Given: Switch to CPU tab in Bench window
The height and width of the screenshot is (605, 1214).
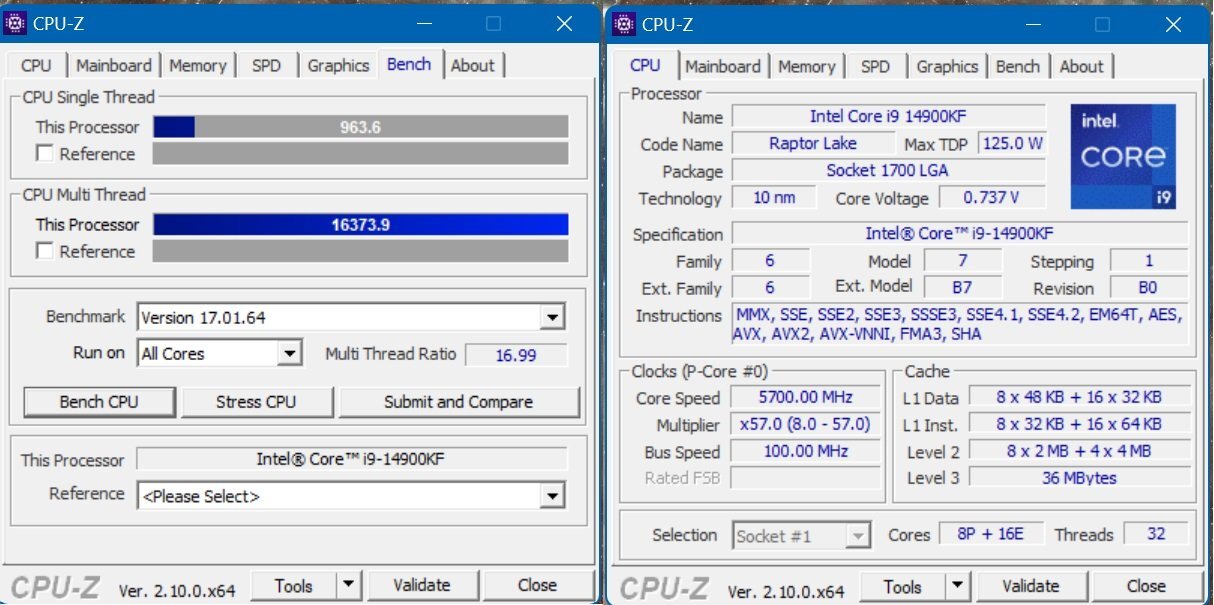Looking at the screenshot, I should (x=36, y=65).
